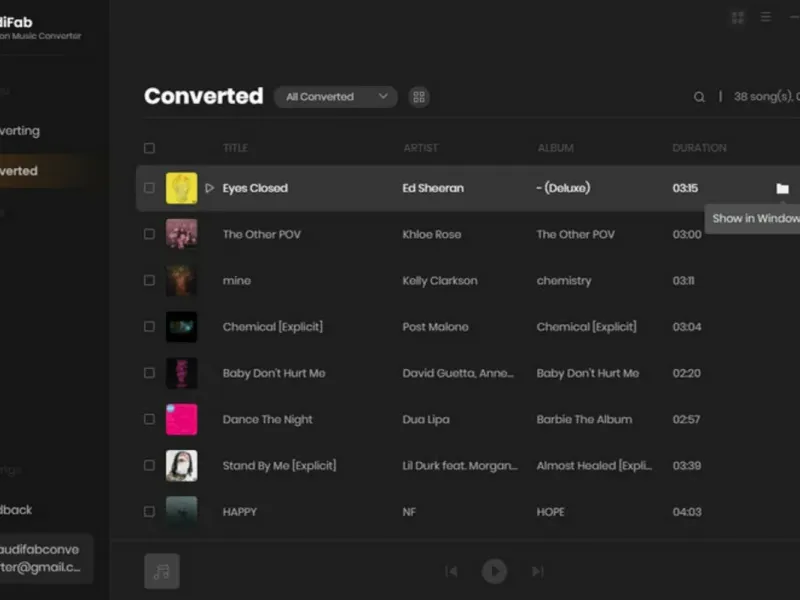This screenshot has height=600, width=800.
Task: Click the HAPPY album cover thumbnail
Action: pyautogui.click(x=182, y=512)
